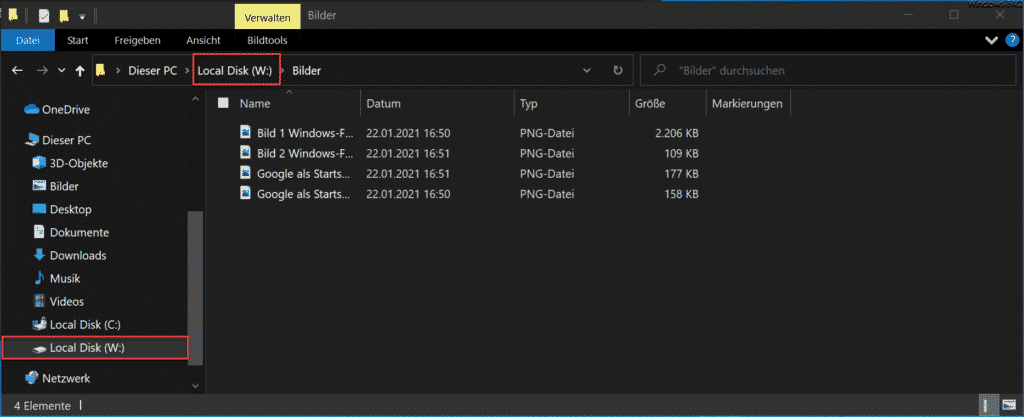Click the icon of the 177 KB Google file
1024x417 pixels.
click(x=246, y=173)
